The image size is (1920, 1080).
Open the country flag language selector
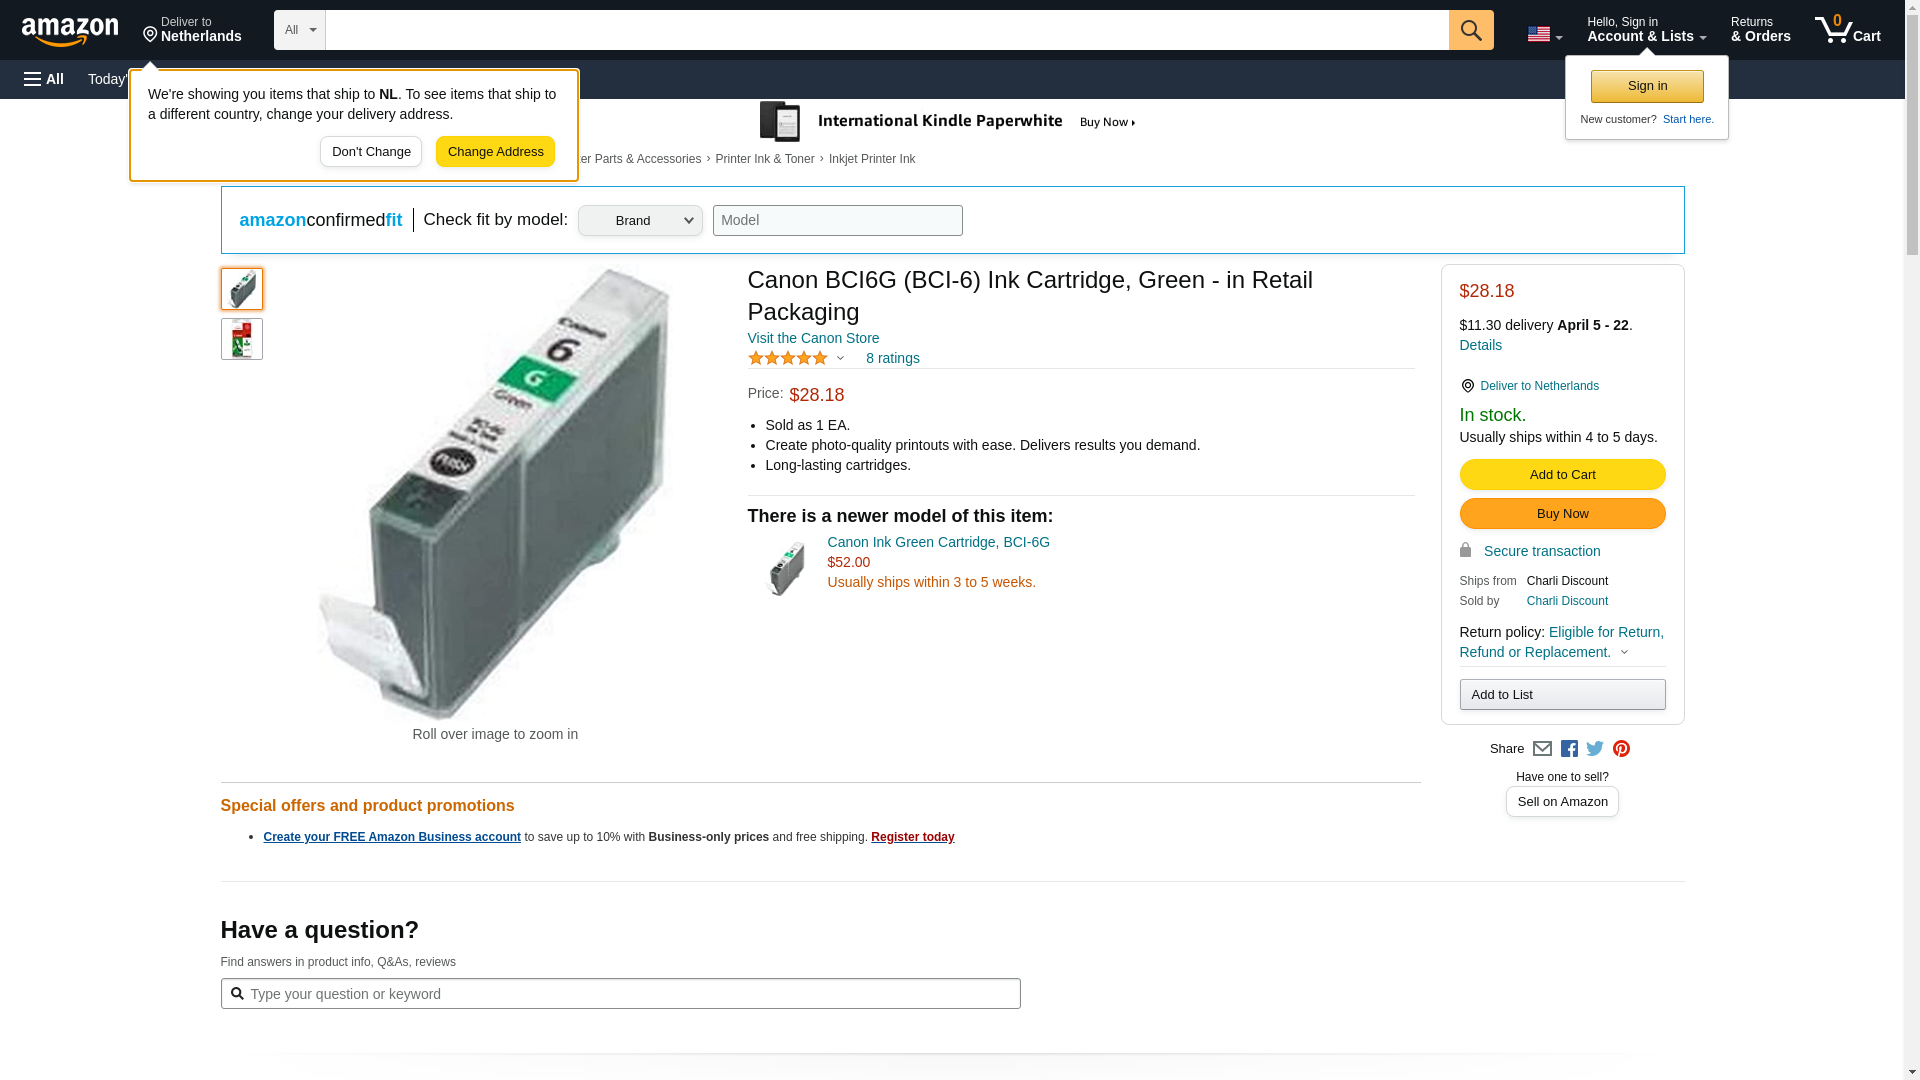tap(1544, 34)
